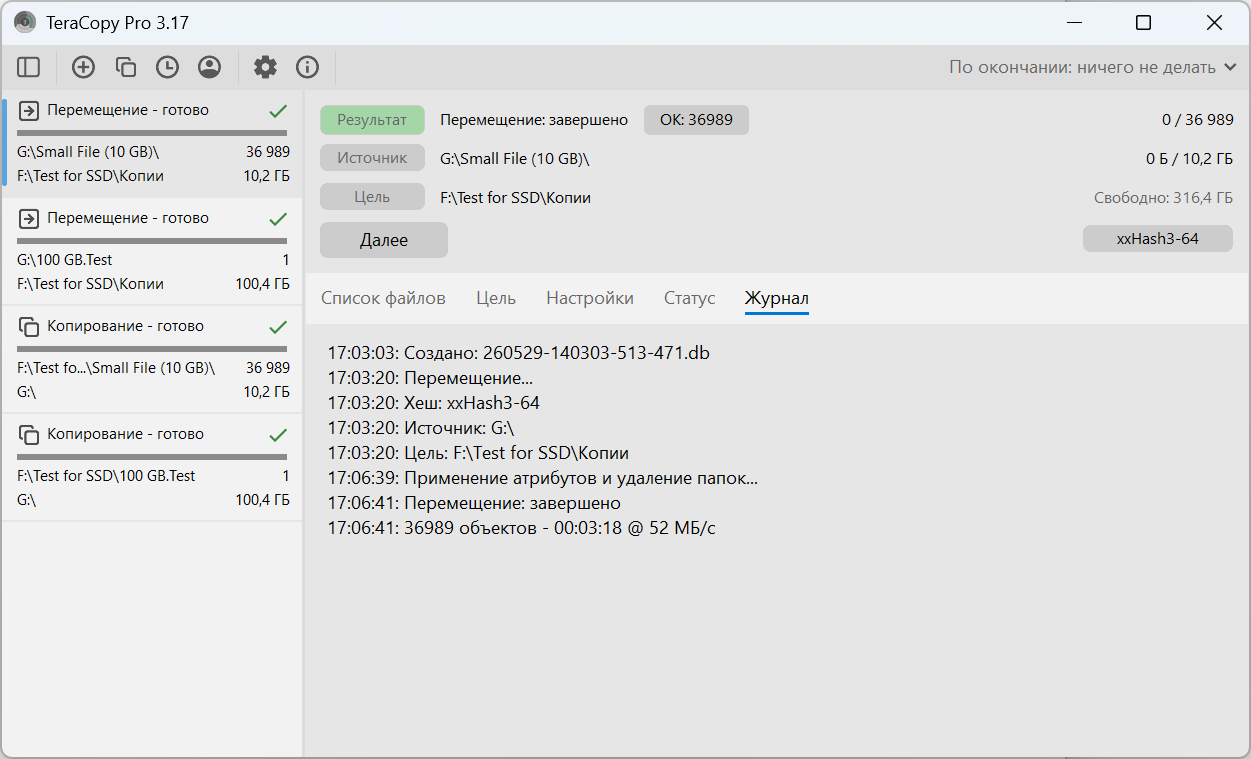Click the copy icon of the Small File copy job

coord(29,326)
